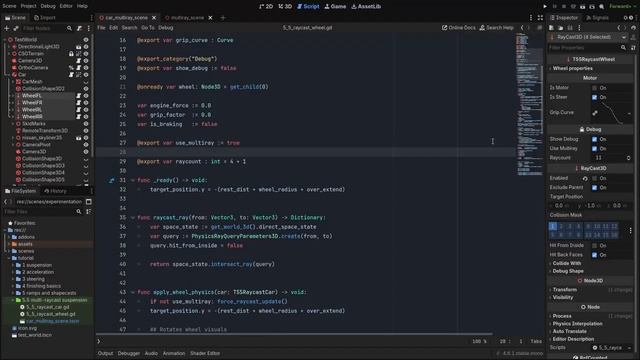Open AssetLib workspace

(x=366, y=7)
